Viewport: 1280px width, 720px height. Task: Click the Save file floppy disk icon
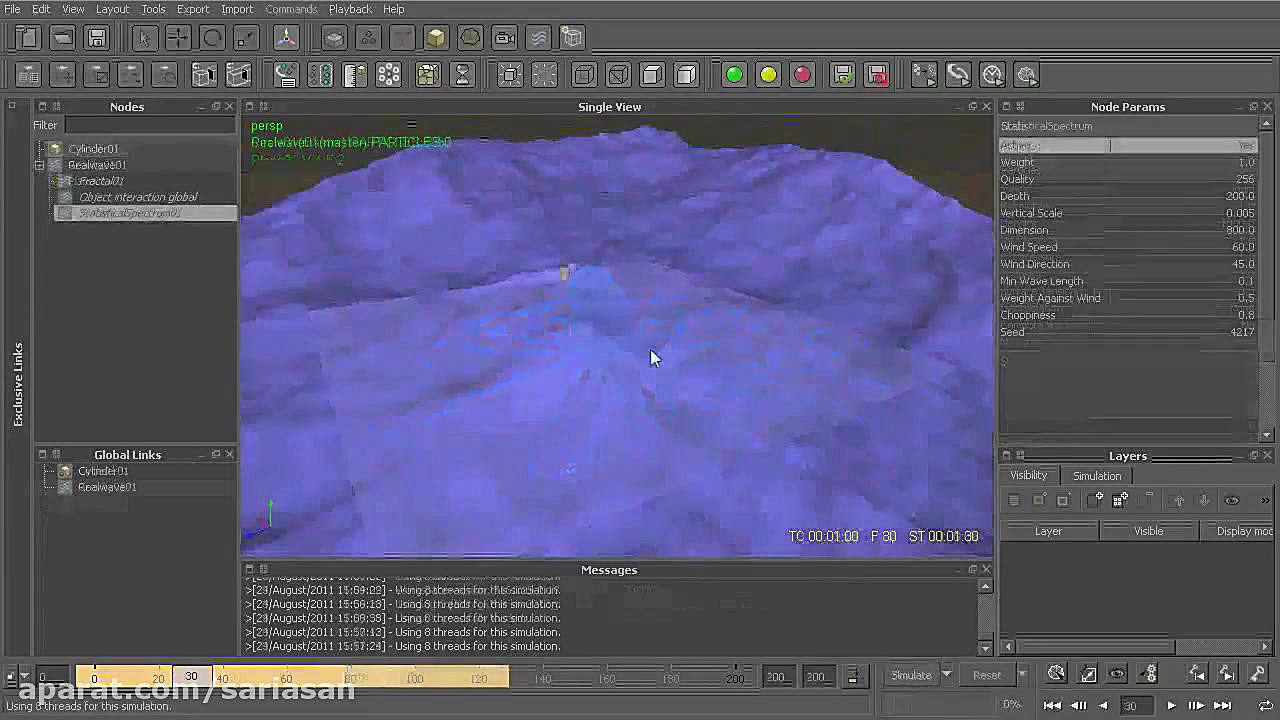(x=97, y=38)
